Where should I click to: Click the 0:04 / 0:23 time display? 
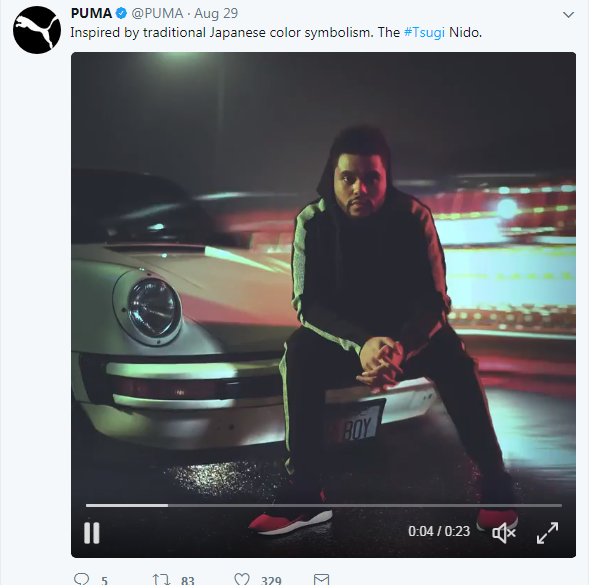[439, 531]
